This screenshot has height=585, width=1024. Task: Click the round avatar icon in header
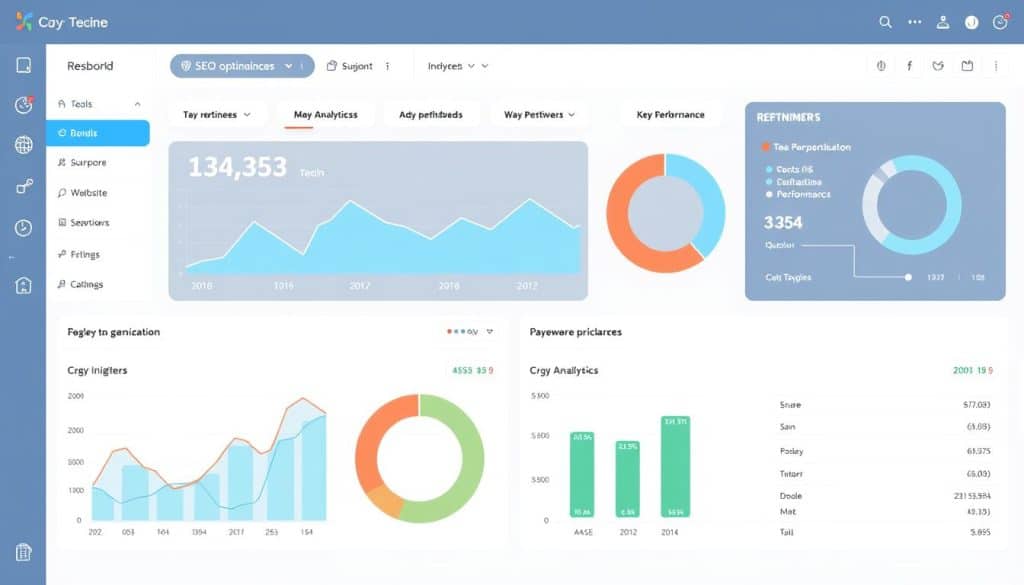(x=972, y=22)
